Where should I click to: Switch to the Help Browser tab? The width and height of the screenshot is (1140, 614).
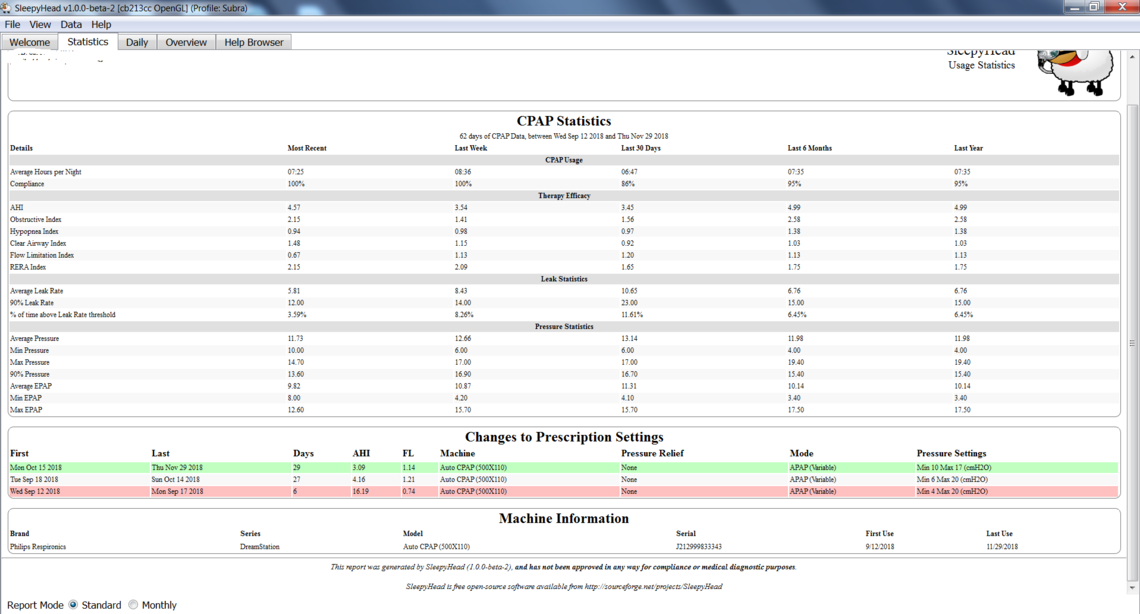(254, 42)
